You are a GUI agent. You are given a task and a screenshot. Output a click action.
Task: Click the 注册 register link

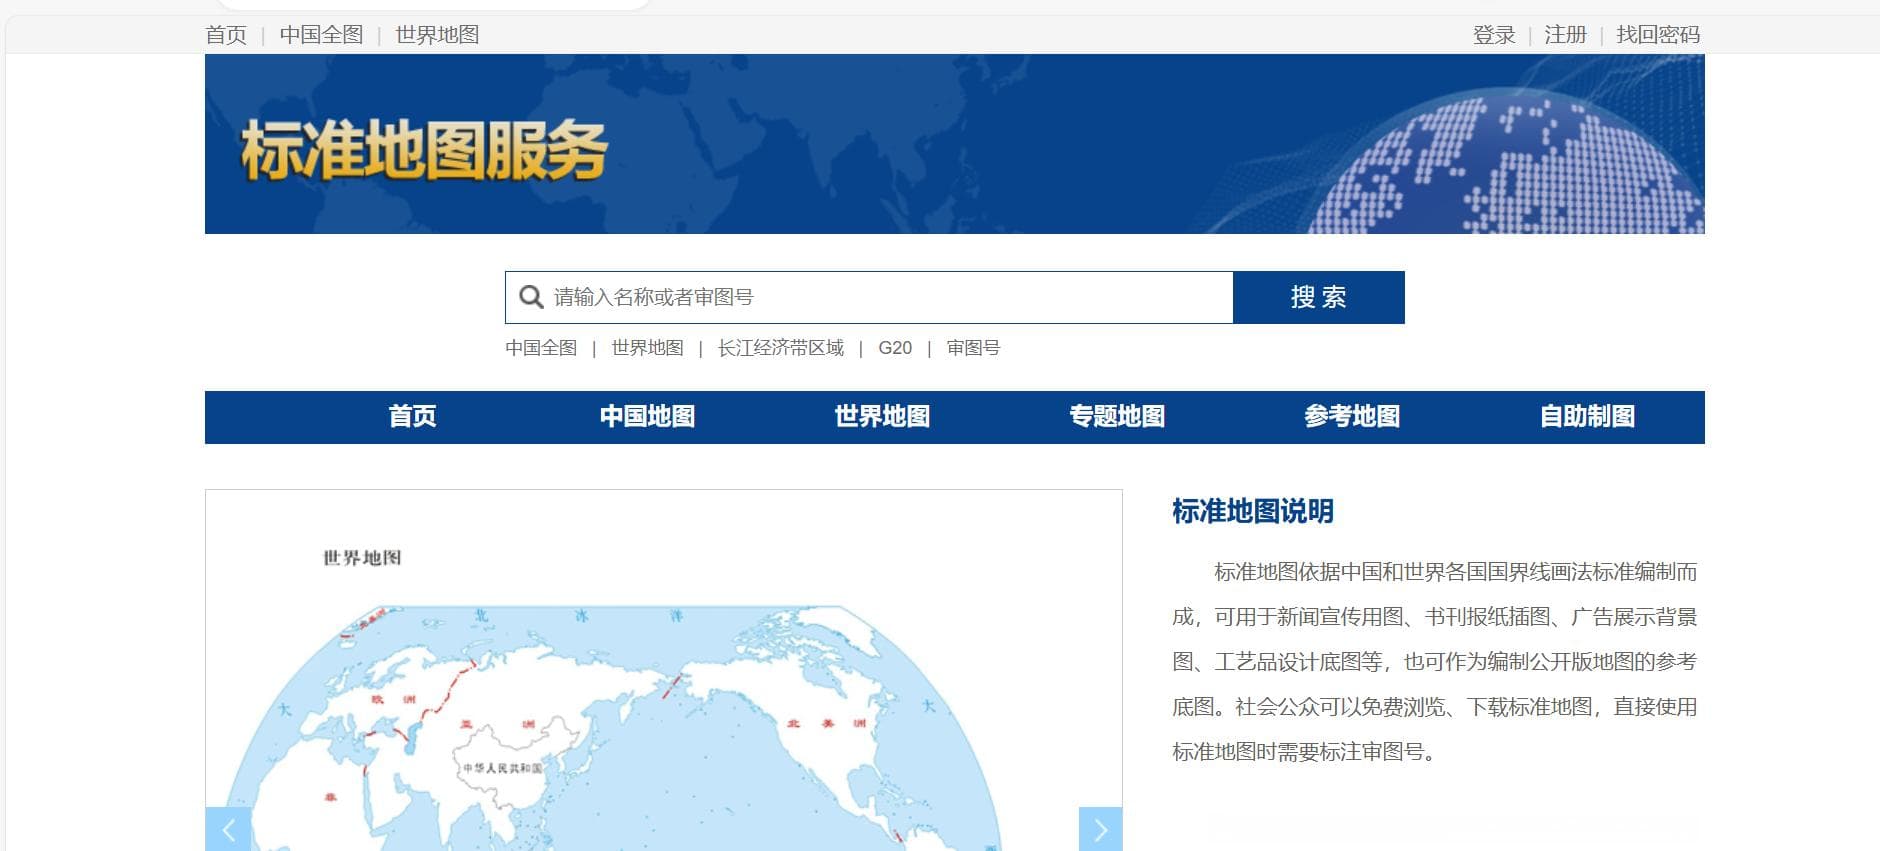[1565, 35]
